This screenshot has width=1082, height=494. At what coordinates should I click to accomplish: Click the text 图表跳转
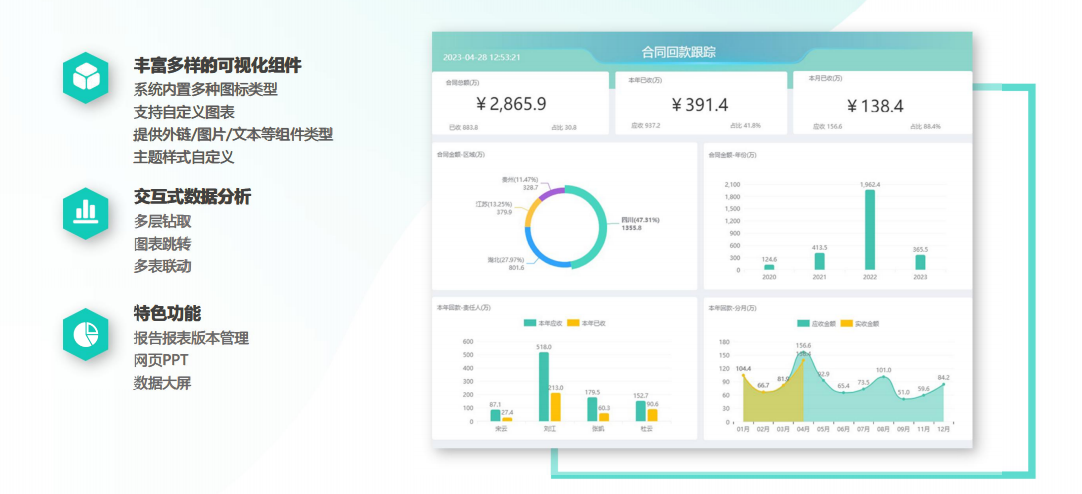(162, 244)
